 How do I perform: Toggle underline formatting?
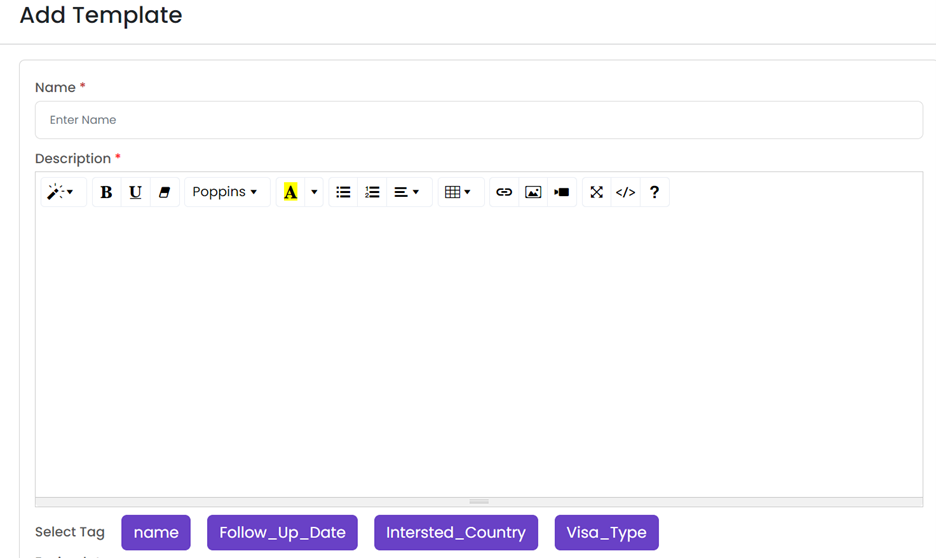[x=136, y=192]
